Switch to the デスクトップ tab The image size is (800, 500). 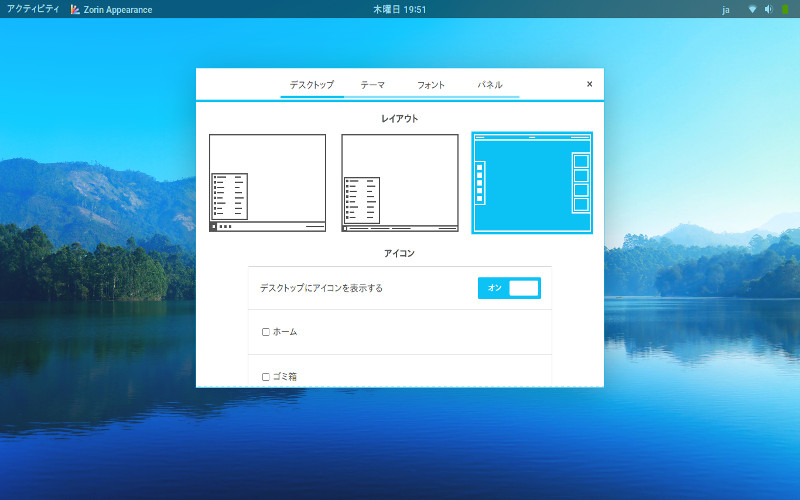[x=312, y=85]
